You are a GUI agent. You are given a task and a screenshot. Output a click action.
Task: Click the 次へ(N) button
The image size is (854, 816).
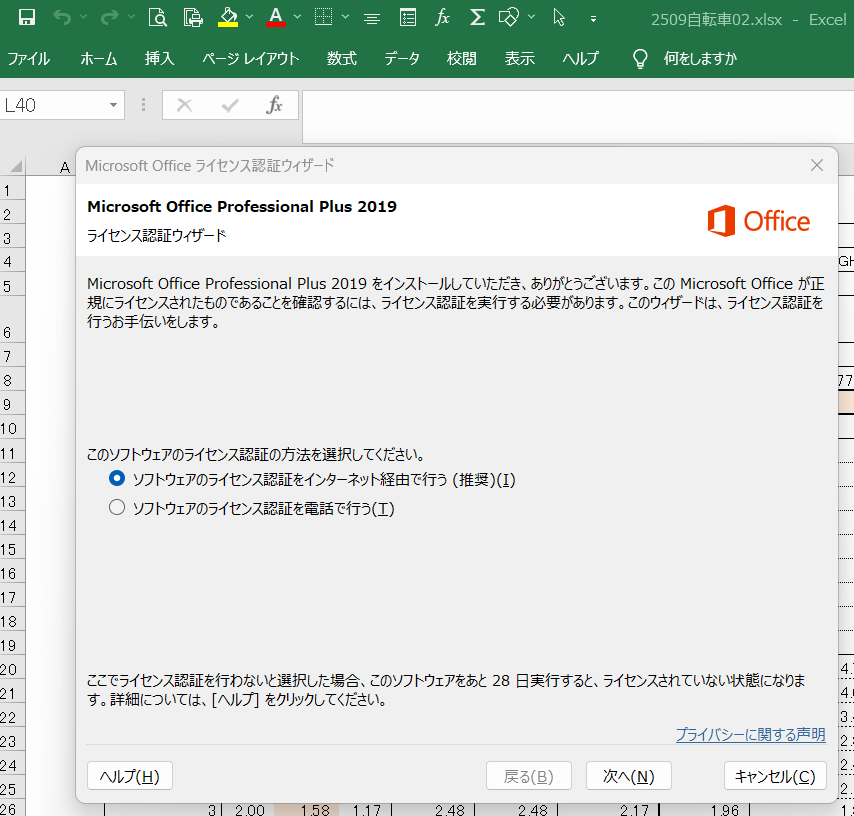tap(628, 775)
